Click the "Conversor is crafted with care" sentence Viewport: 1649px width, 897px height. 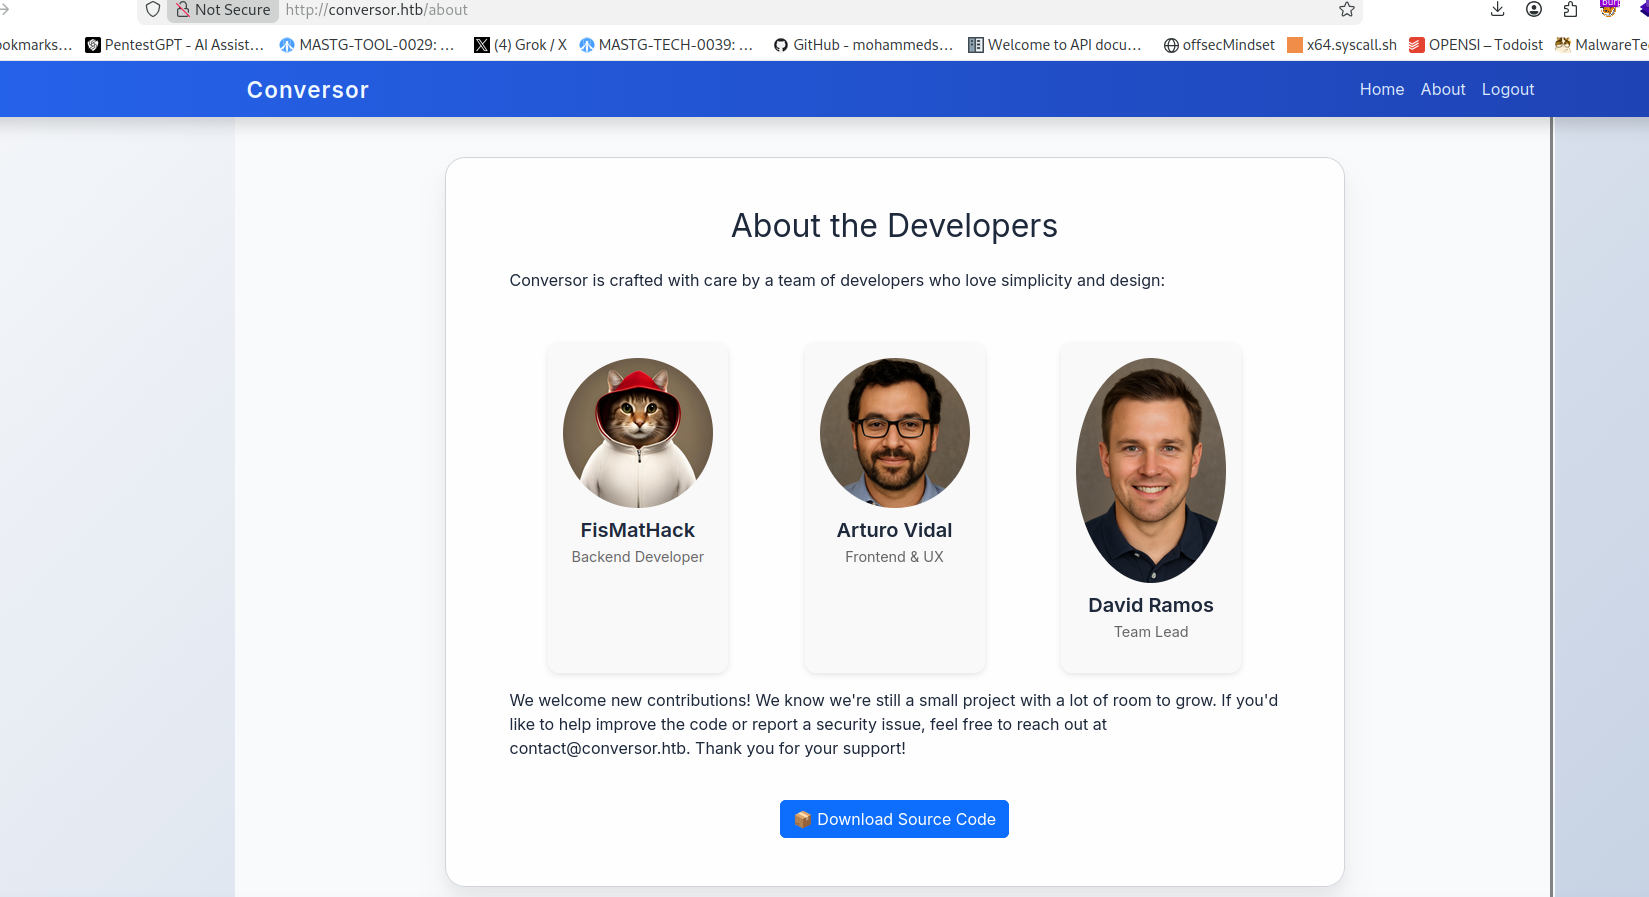click(837, 281)
